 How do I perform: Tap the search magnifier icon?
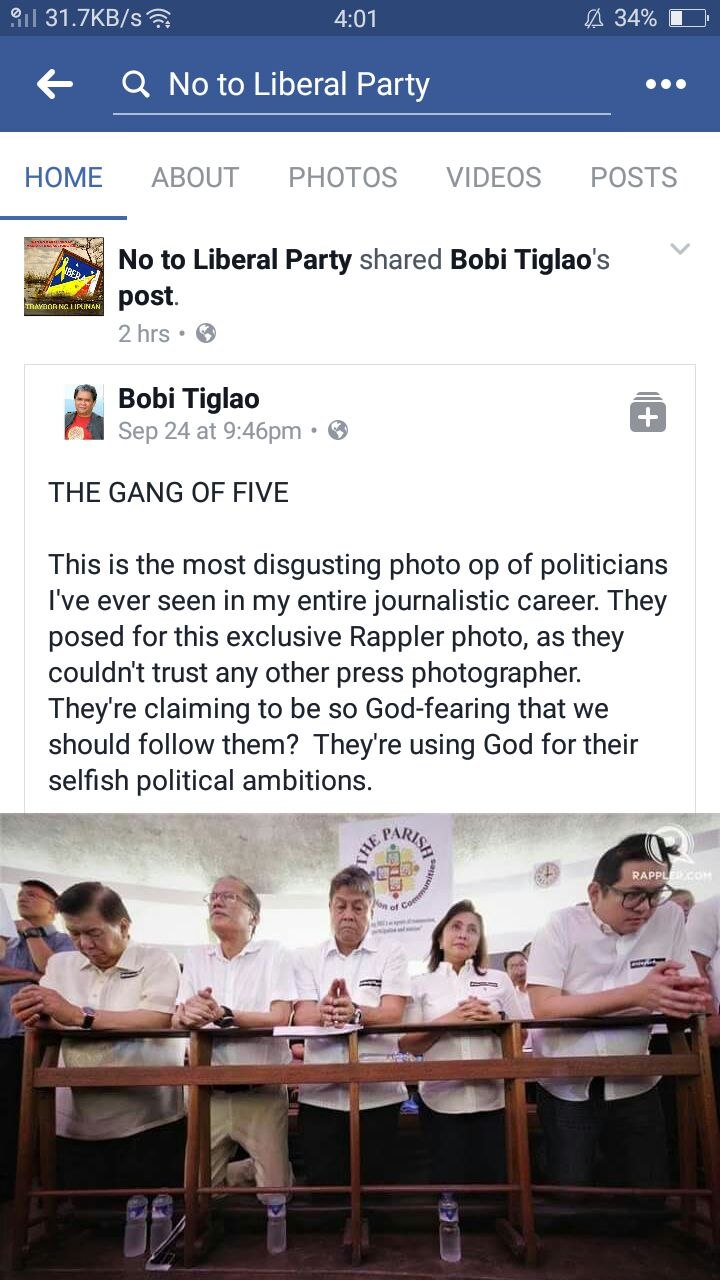(x=135, y=85)
